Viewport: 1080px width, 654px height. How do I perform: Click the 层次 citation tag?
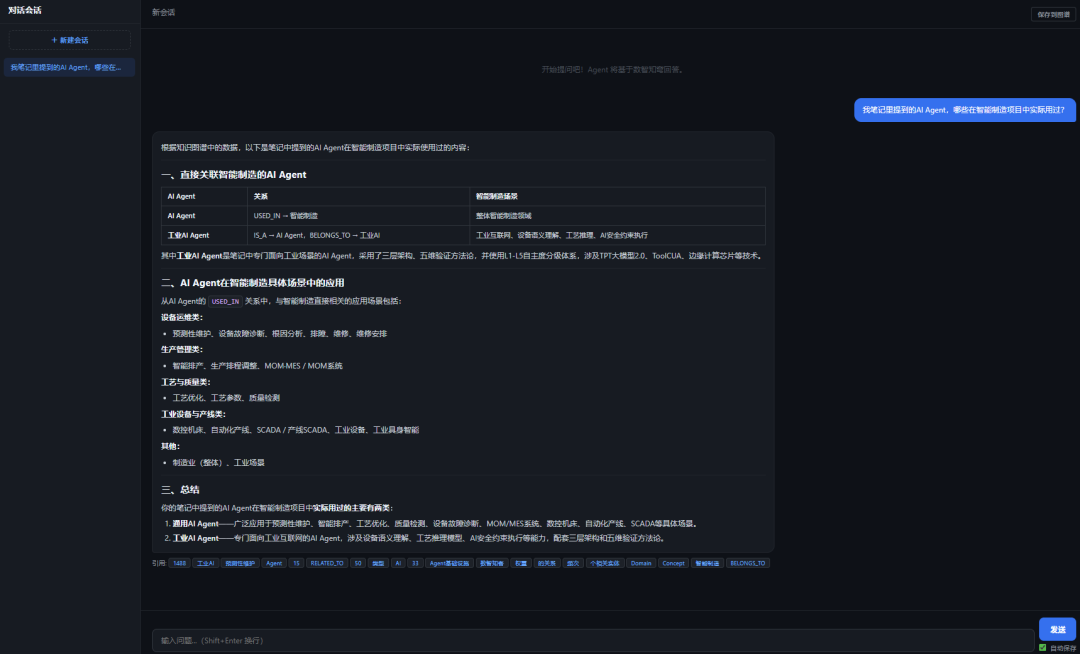coord(572,563)
